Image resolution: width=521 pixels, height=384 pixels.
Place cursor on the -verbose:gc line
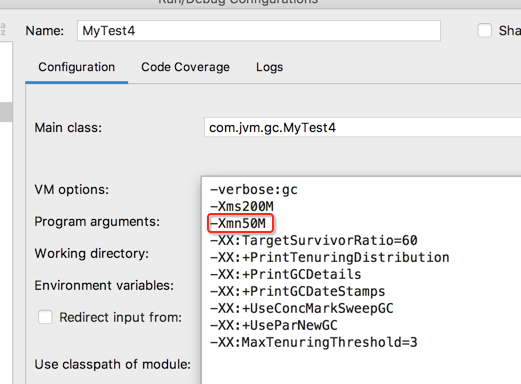254,189
